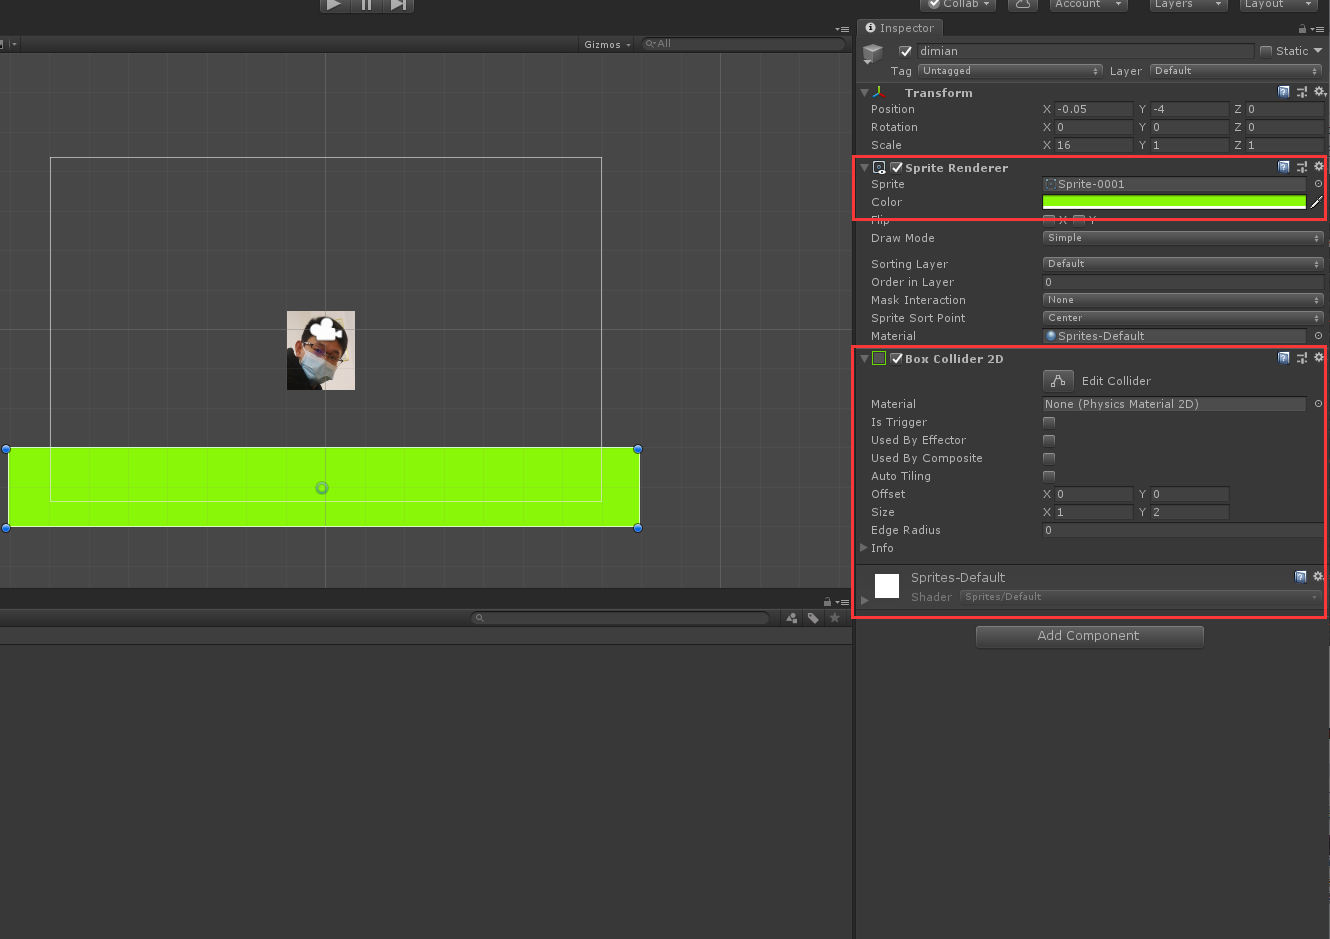Expand the Info foldout
The height and width of the screenshot is (939, 1330).
864,548
